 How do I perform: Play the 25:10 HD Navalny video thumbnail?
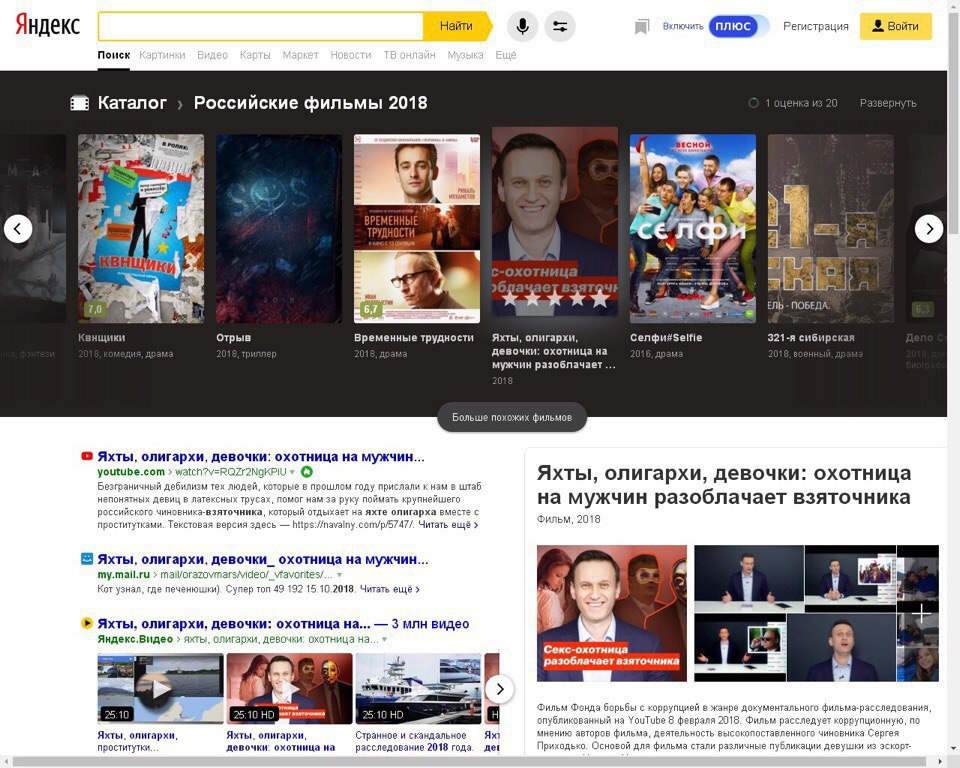290,688
